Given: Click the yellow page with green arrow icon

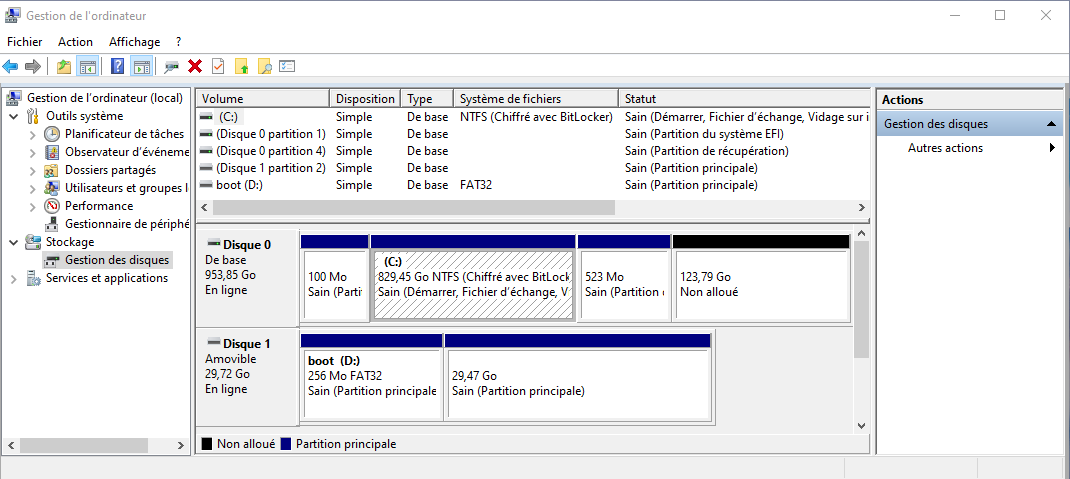Looking at the screenshot, I should 242,66.
